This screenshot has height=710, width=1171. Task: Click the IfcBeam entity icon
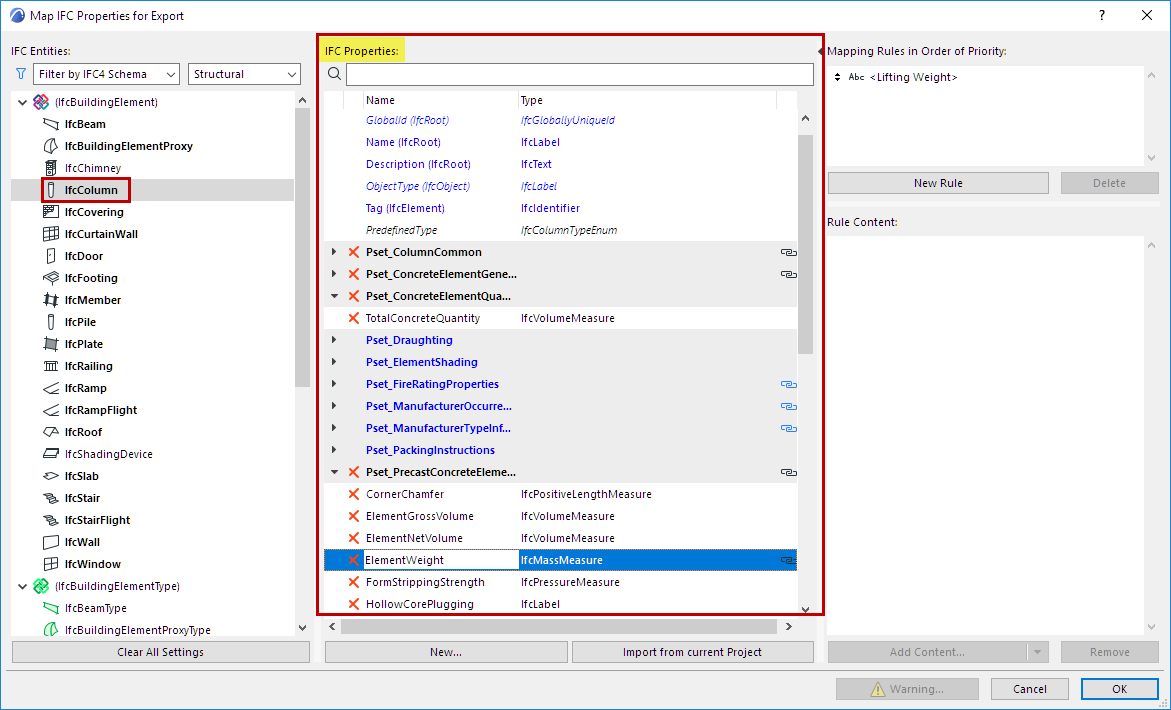(x=51, y=124)
